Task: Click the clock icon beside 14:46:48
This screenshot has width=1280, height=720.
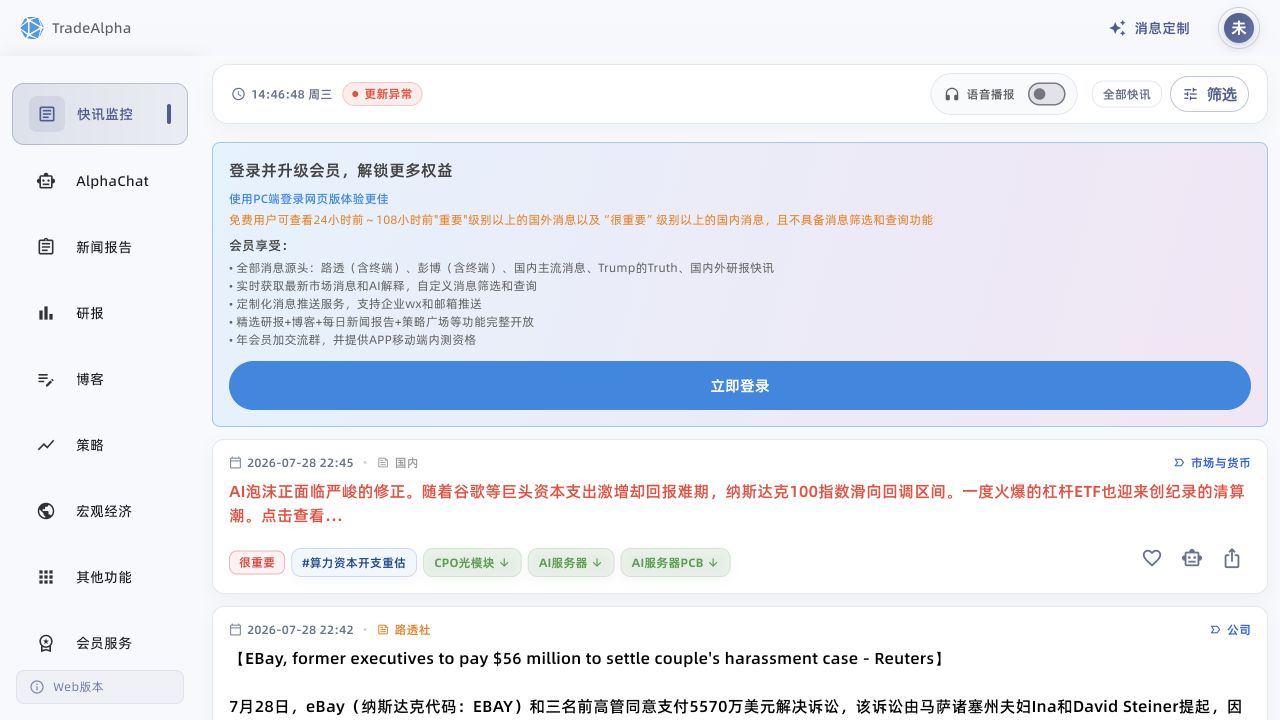Action: tap(238, 94)
